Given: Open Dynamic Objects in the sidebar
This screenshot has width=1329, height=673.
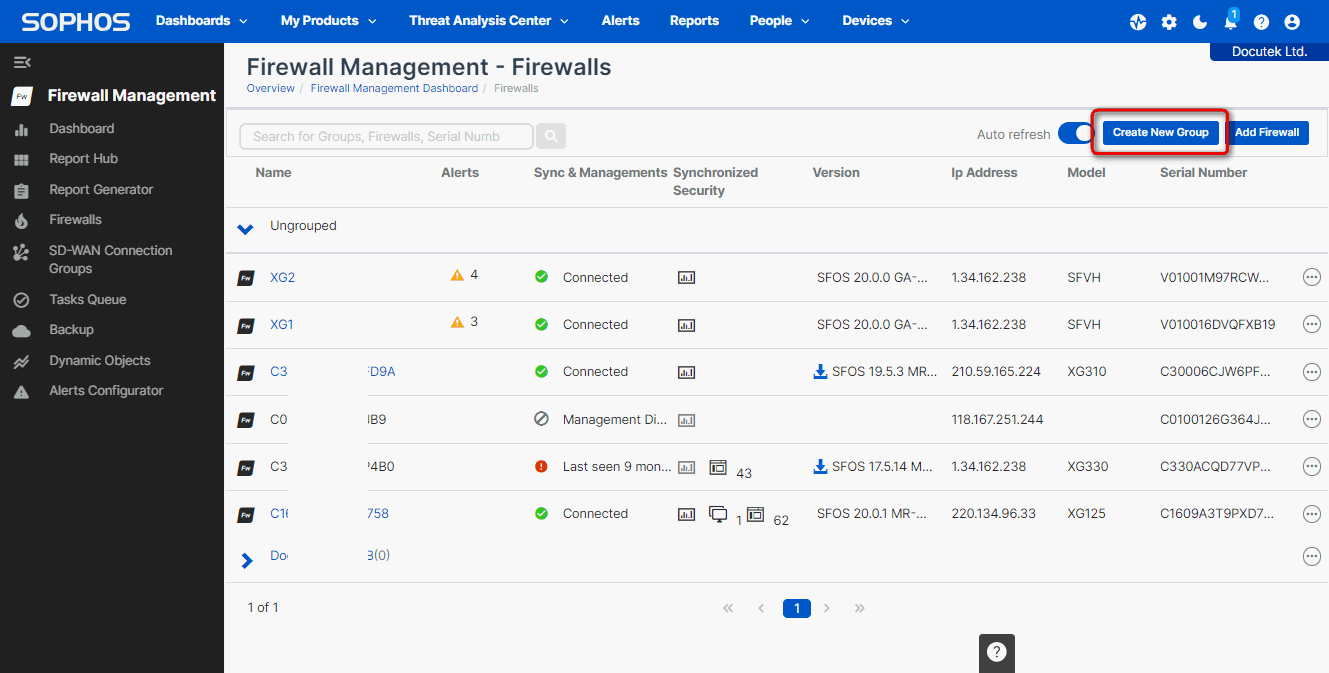Looking at the screenshot, I should tap(100, 361).
